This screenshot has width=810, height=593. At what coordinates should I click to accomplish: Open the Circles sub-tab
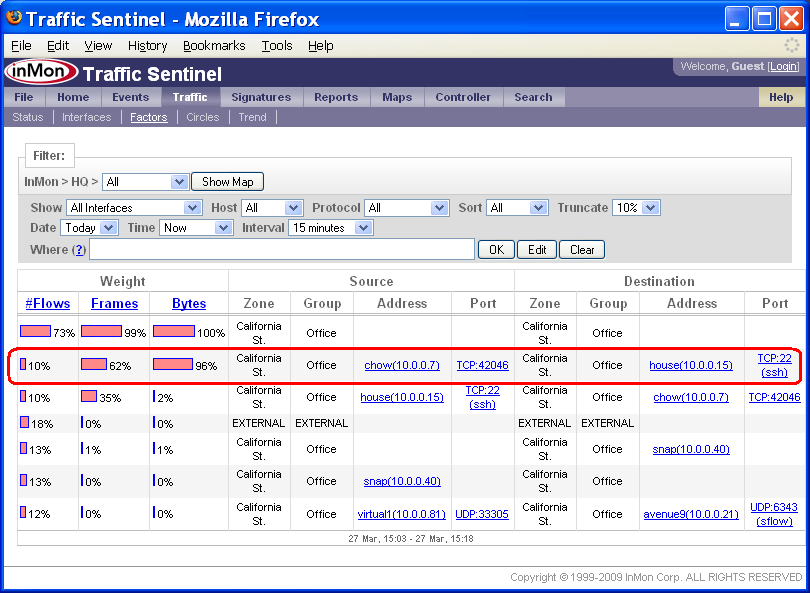202,117
